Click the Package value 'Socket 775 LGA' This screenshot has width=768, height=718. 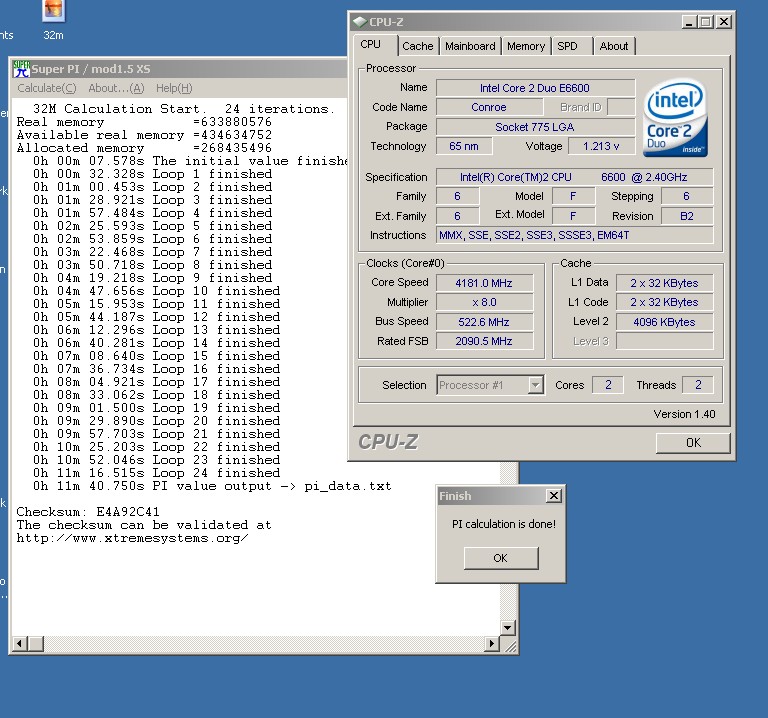(x=535, y=127)
